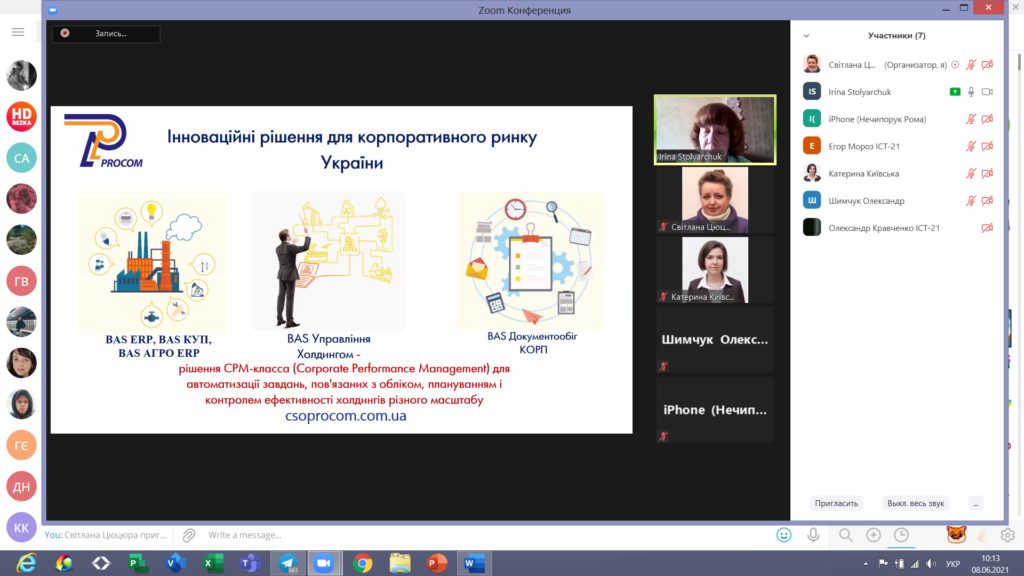1024x576 pixels.
Task: Click the attach file paperclip icon
Action: [x=189, y=535]
